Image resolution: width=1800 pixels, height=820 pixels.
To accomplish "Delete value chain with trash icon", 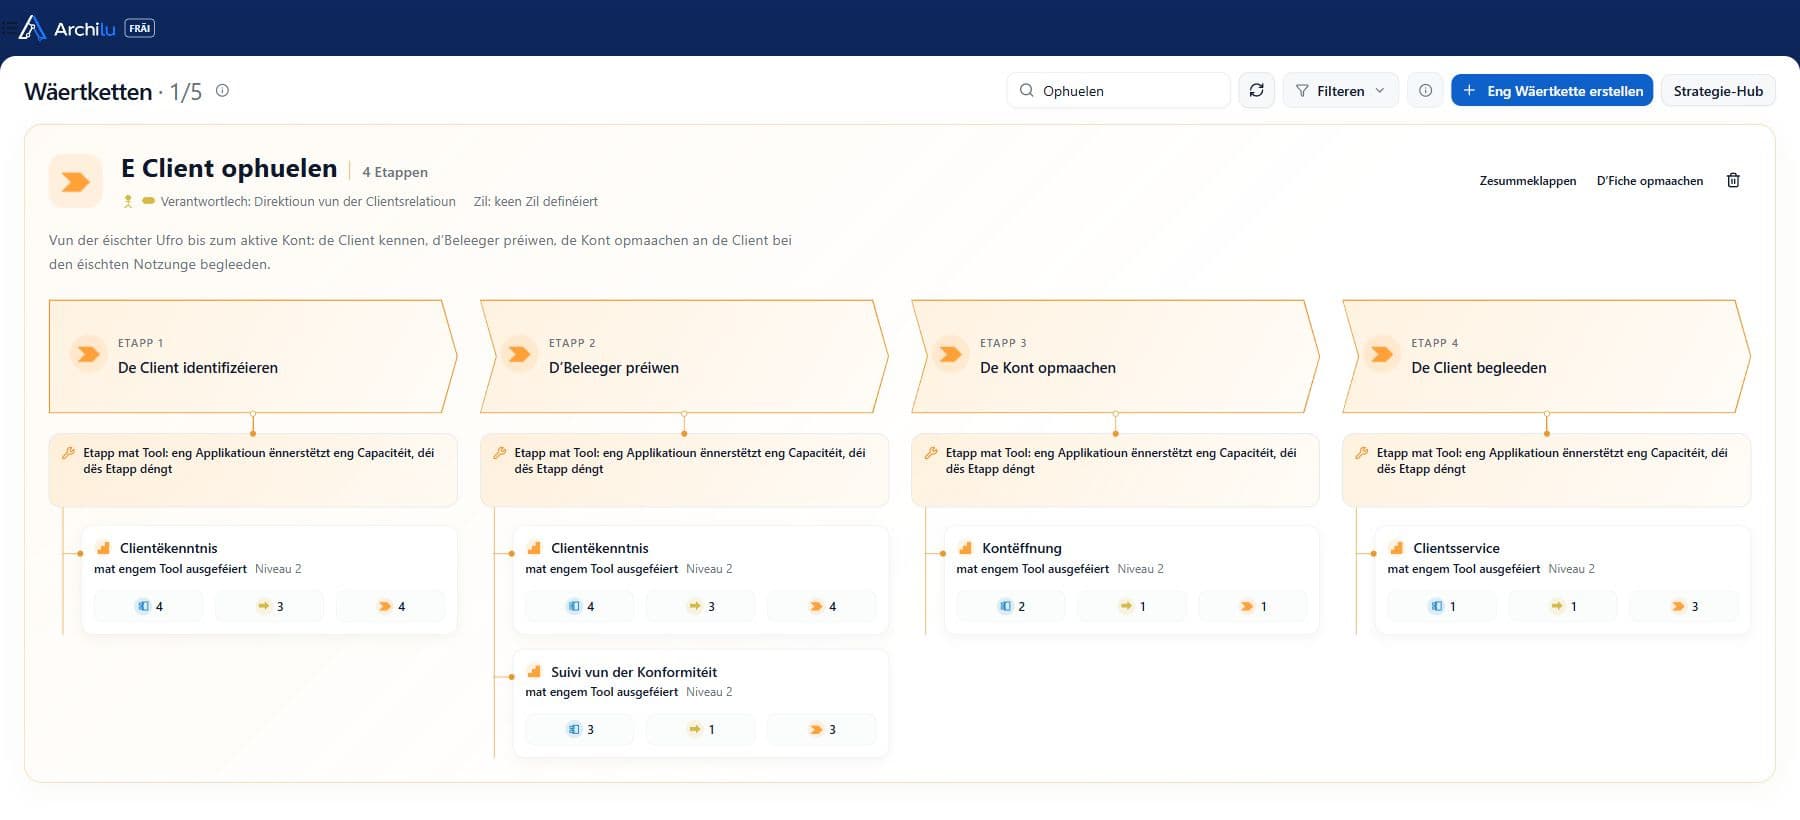I will (x=1733, y=180).
